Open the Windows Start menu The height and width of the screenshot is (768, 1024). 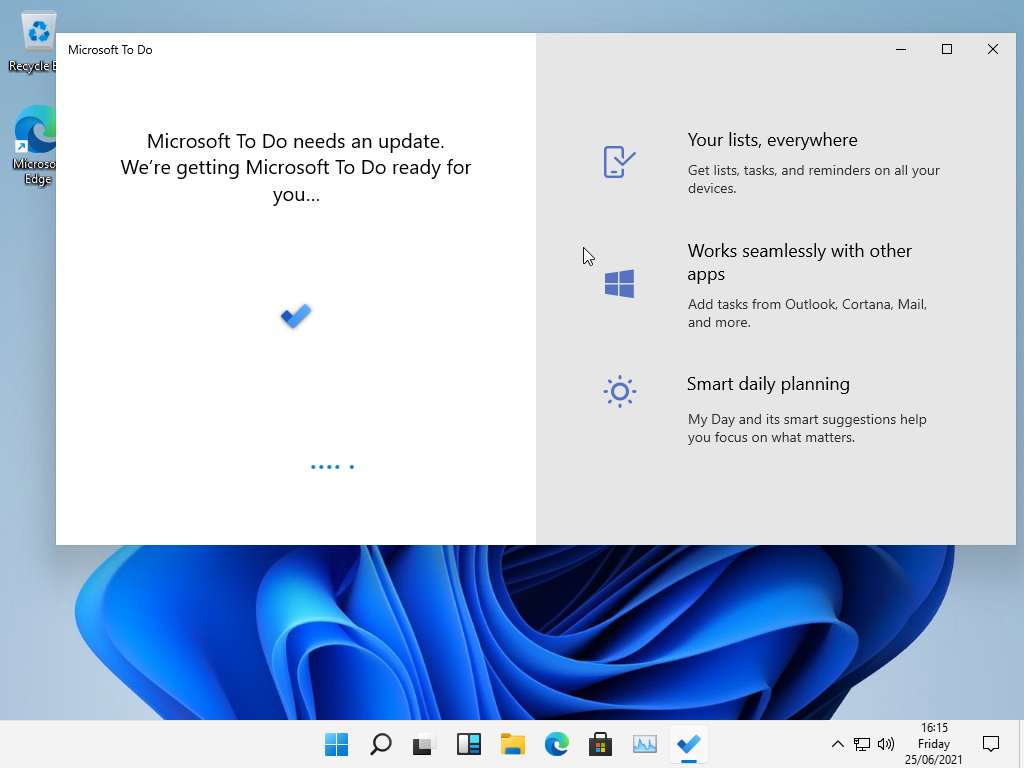336,744
